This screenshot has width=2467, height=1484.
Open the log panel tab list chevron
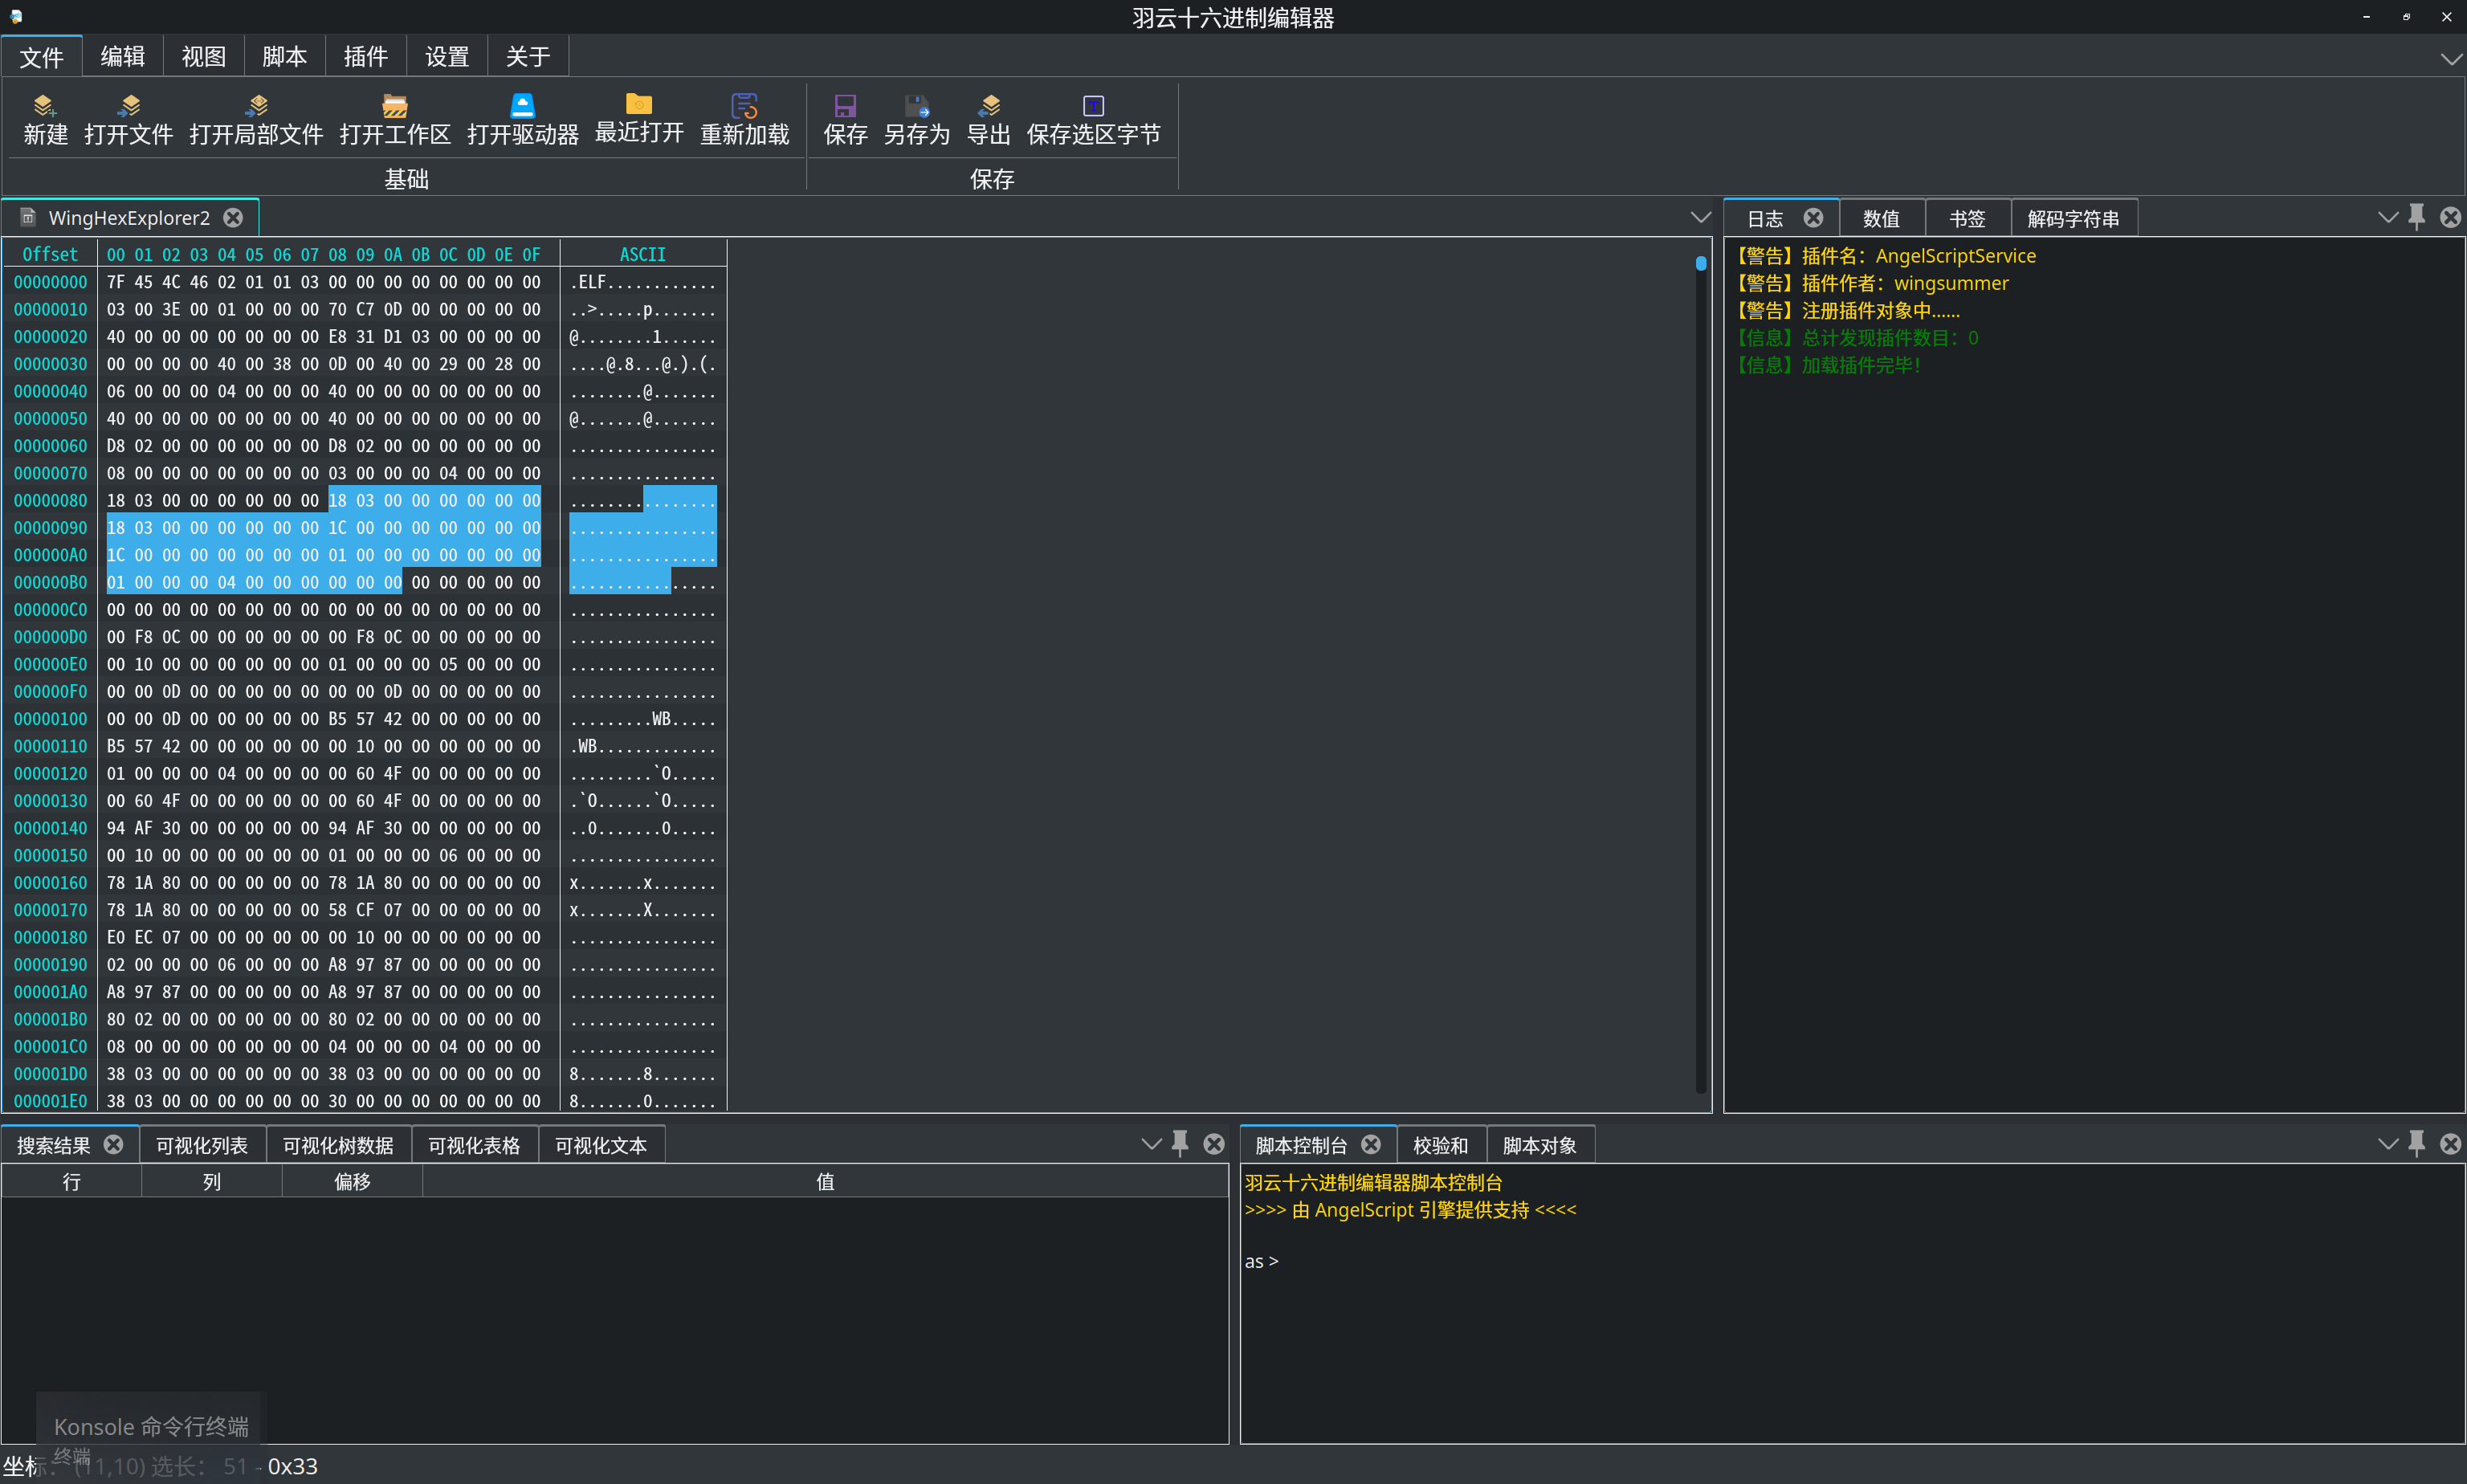(x=2388, y=217)
